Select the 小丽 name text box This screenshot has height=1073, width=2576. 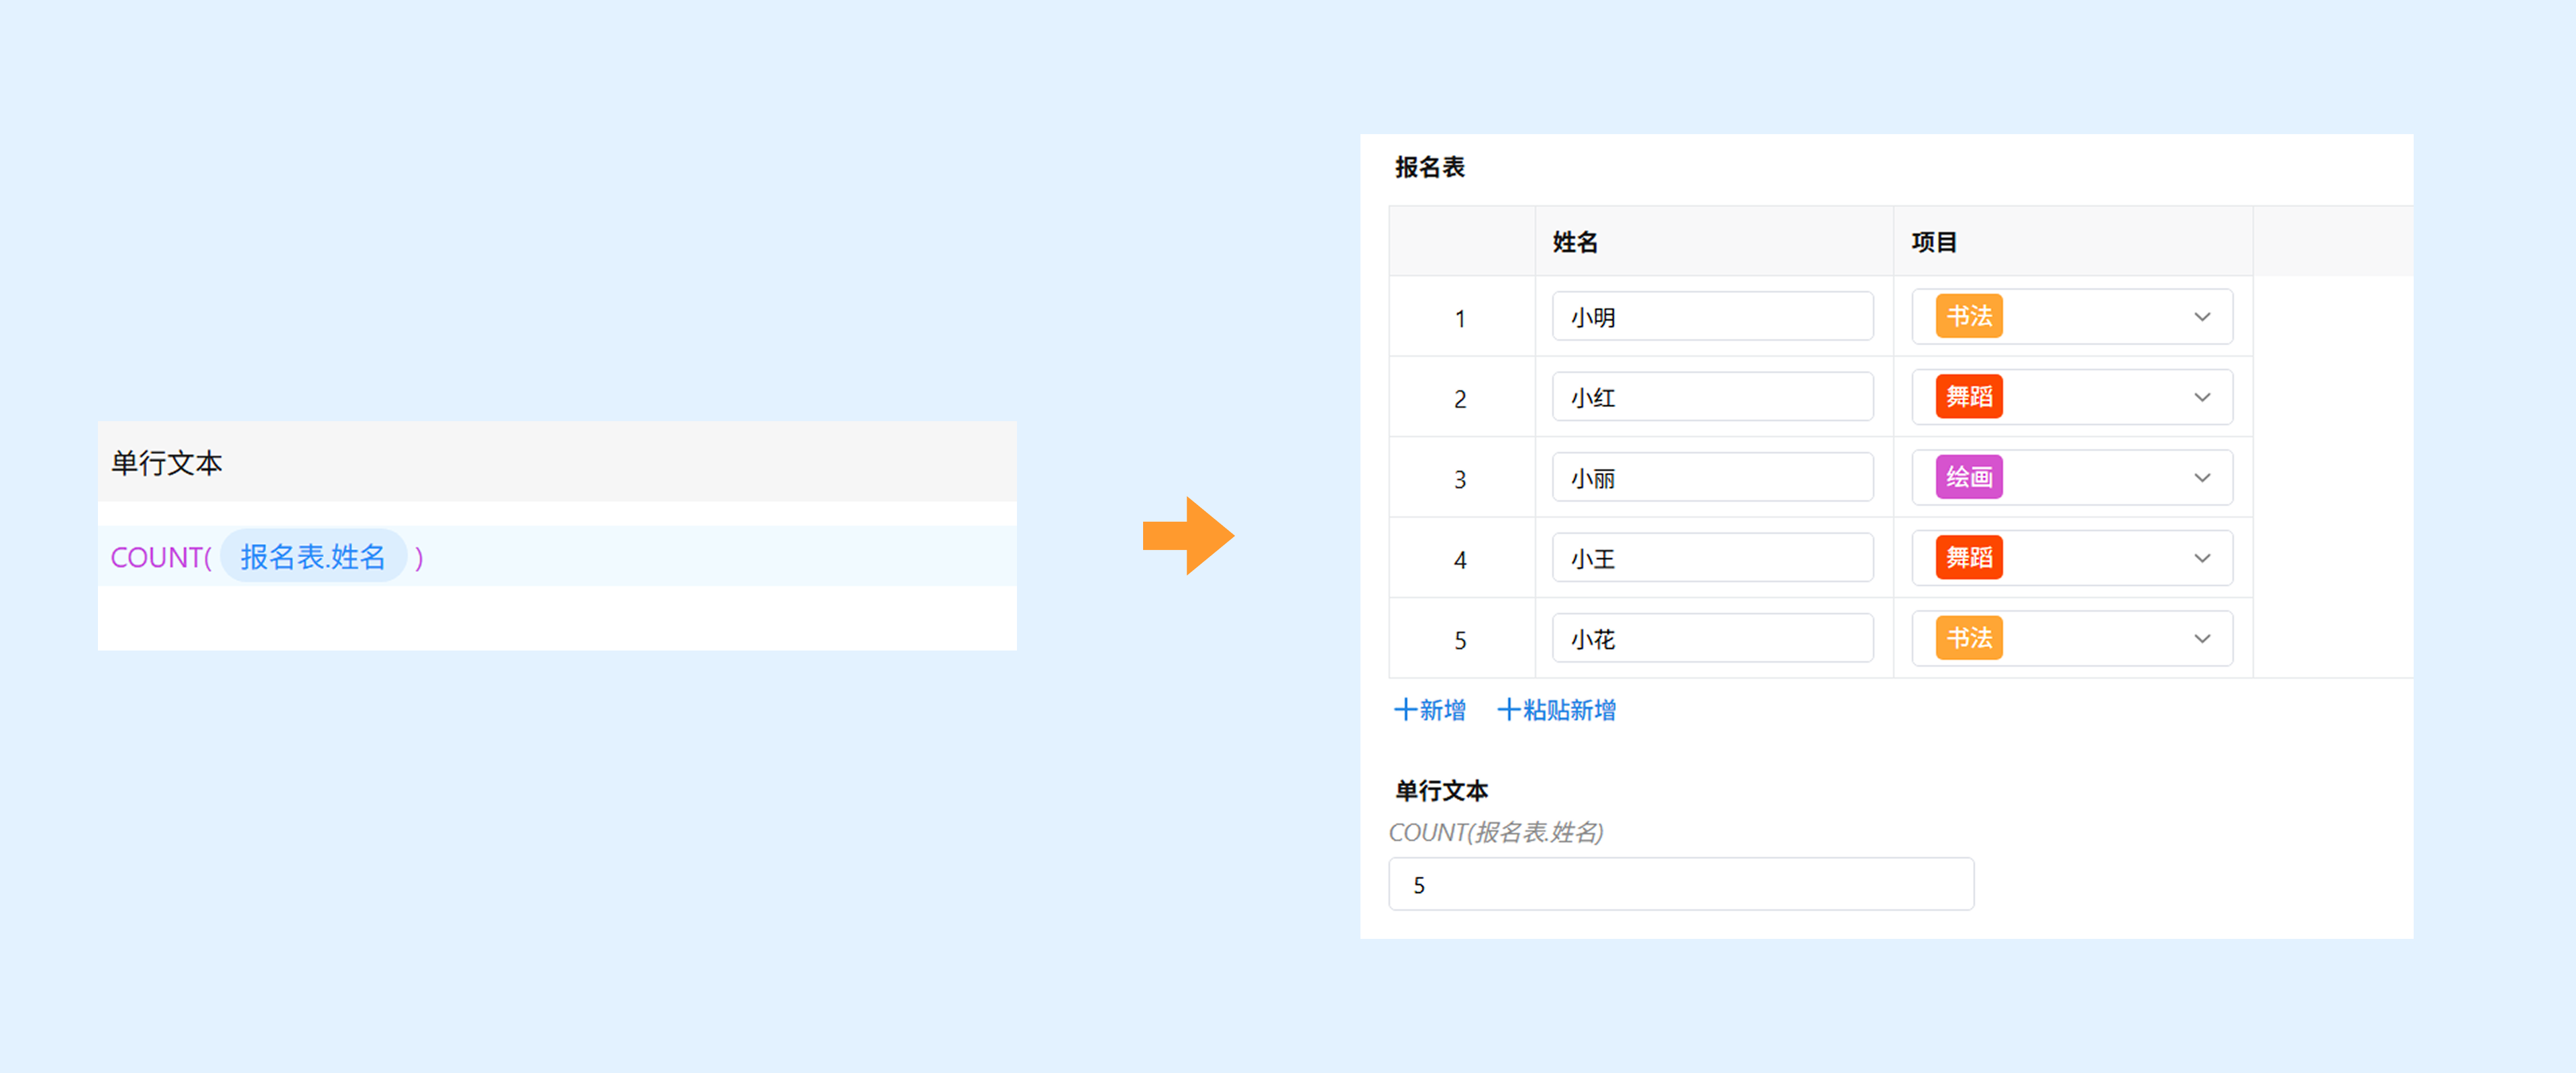[1712, 478]
